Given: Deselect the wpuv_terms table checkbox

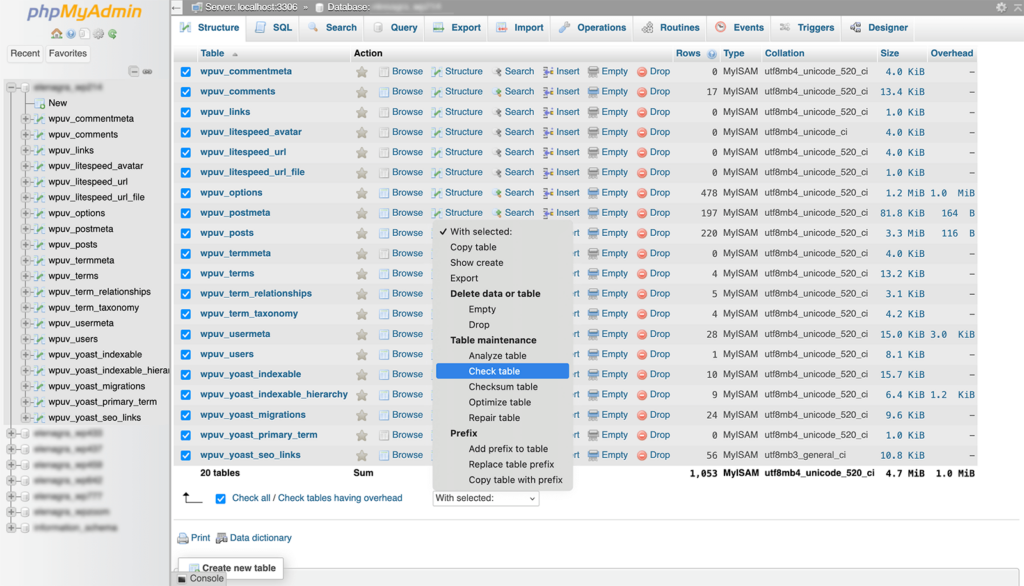Looking at the screenshot, I should click(186, 274).
